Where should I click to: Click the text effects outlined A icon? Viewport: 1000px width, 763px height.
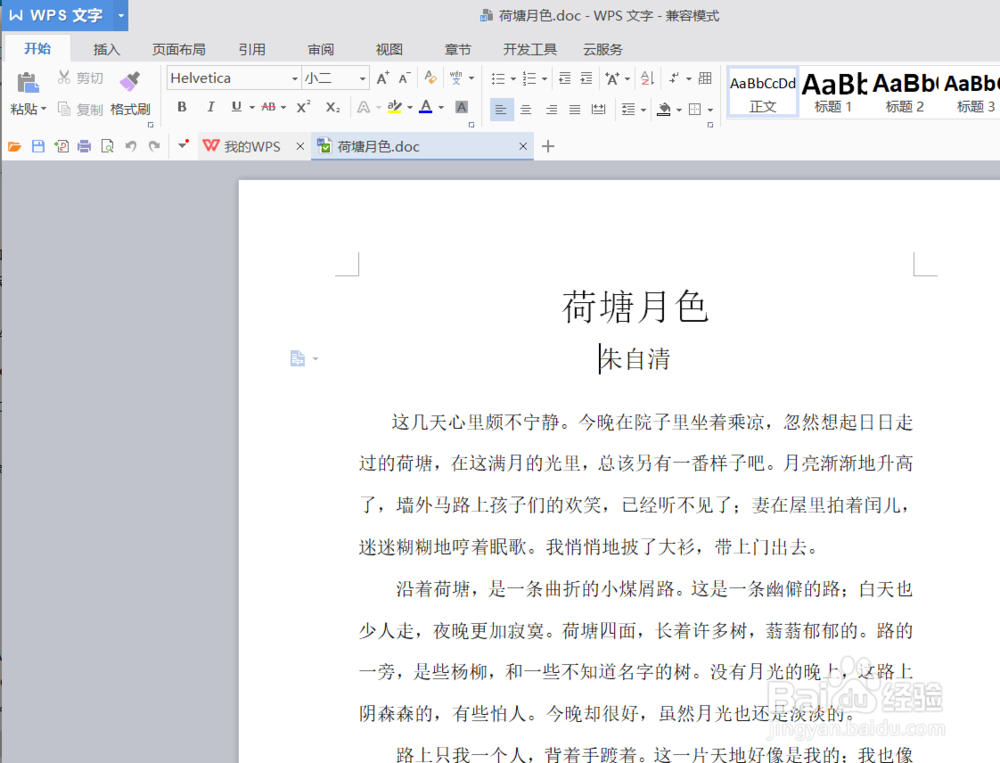(x=364, y=108)
